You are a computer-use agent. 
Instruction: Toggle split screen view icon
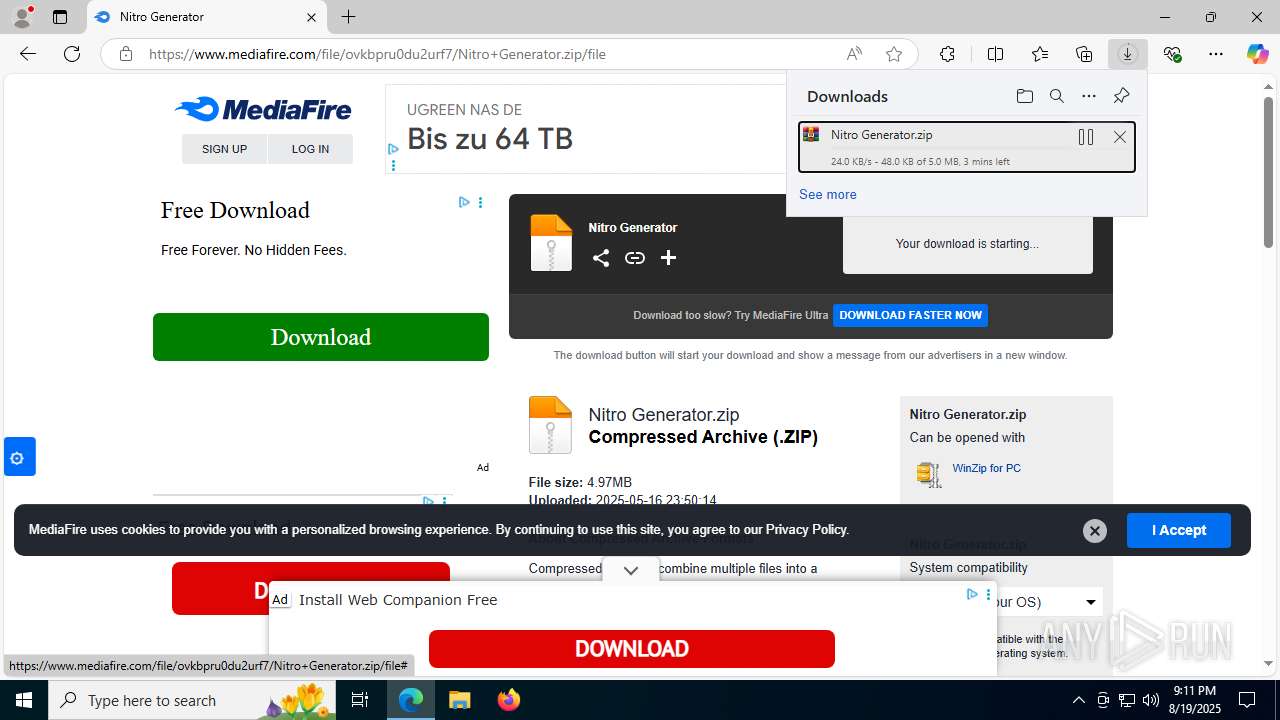tap(995, 54)
